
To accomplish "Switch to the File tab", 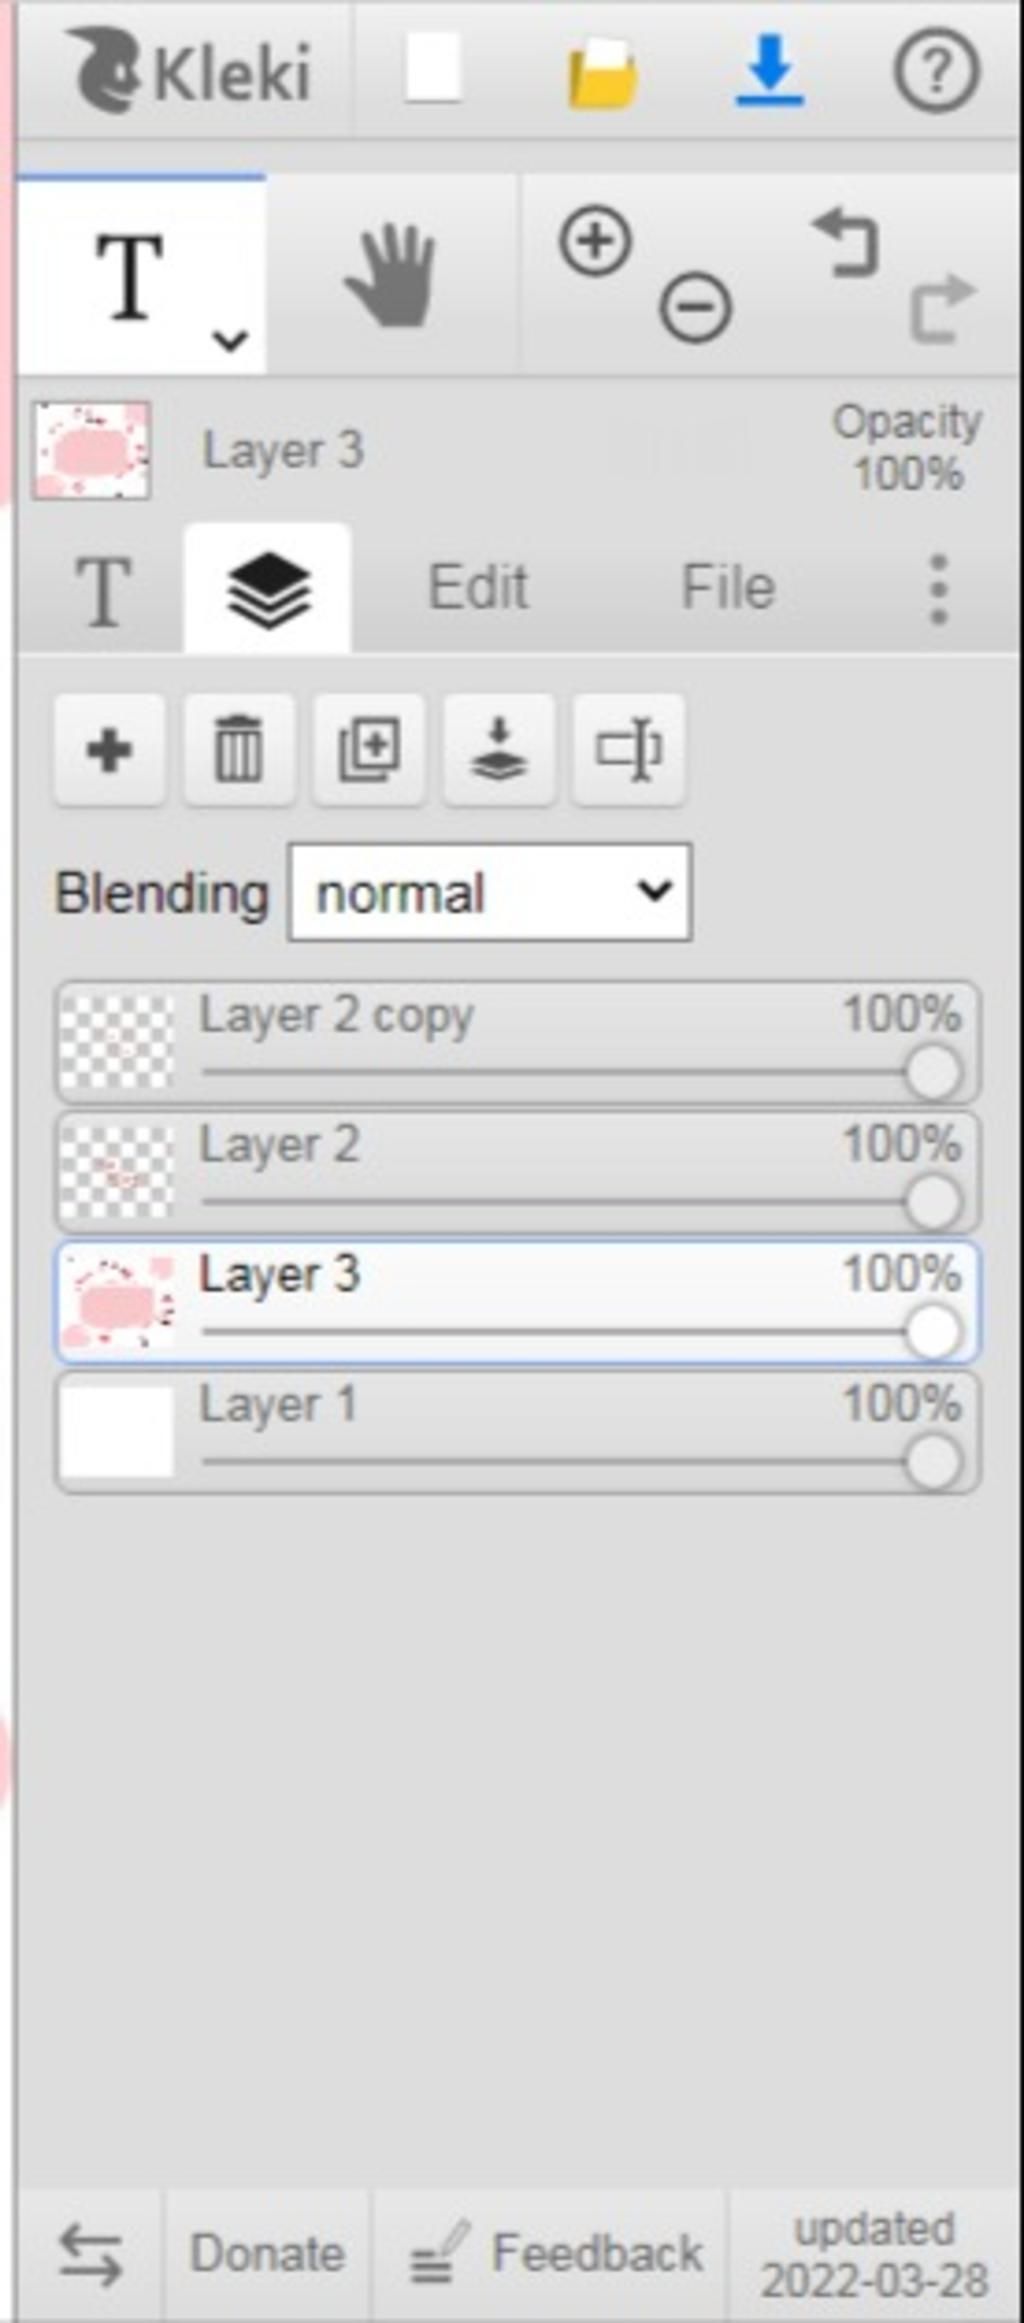I will pyautogui.click(x=728, y=587).
